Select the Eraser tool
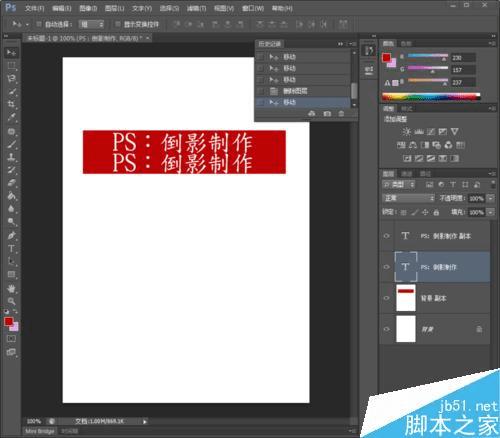This screenshot has width=500, height=438. point(11,183)
